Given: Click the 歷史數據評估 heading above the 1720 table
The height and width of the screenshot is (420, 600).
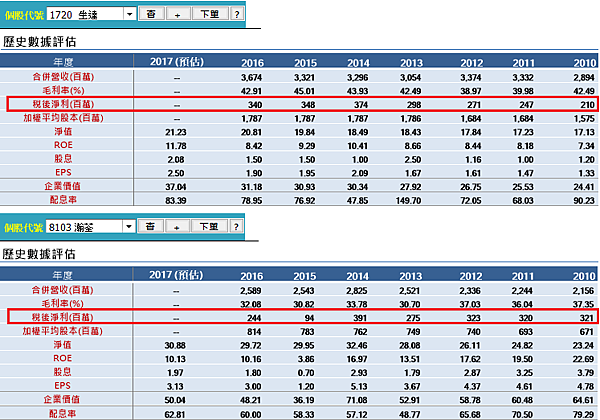Looking at the screenshot, I should [x=40, y=42].
